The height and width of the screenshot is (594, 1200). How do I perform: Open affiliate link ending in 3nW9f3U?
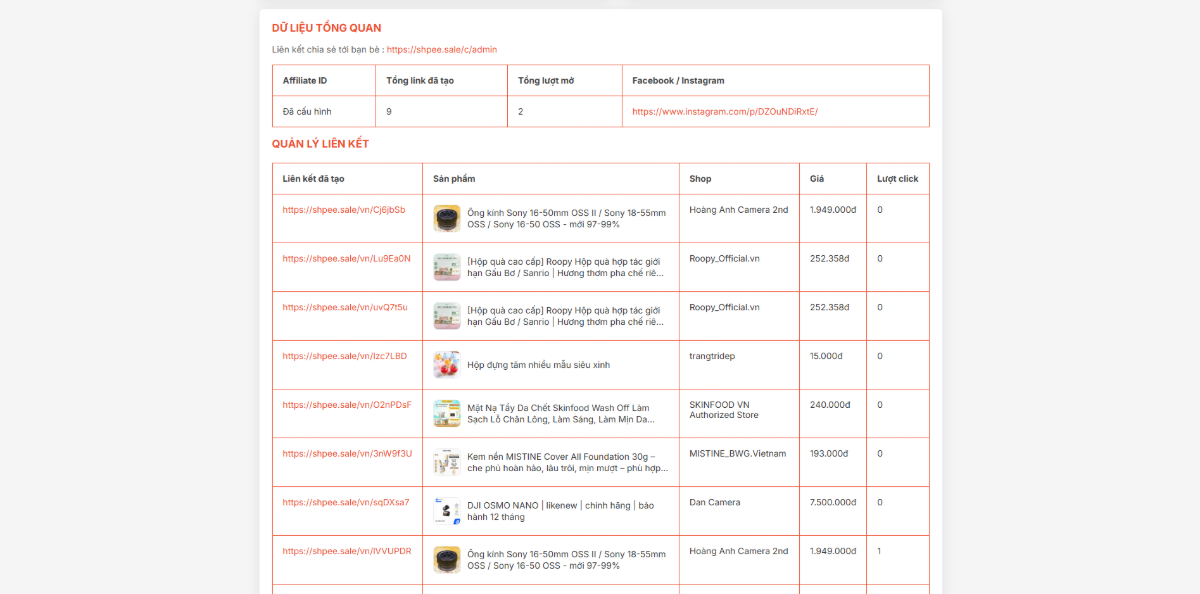(x=347, y=454)
